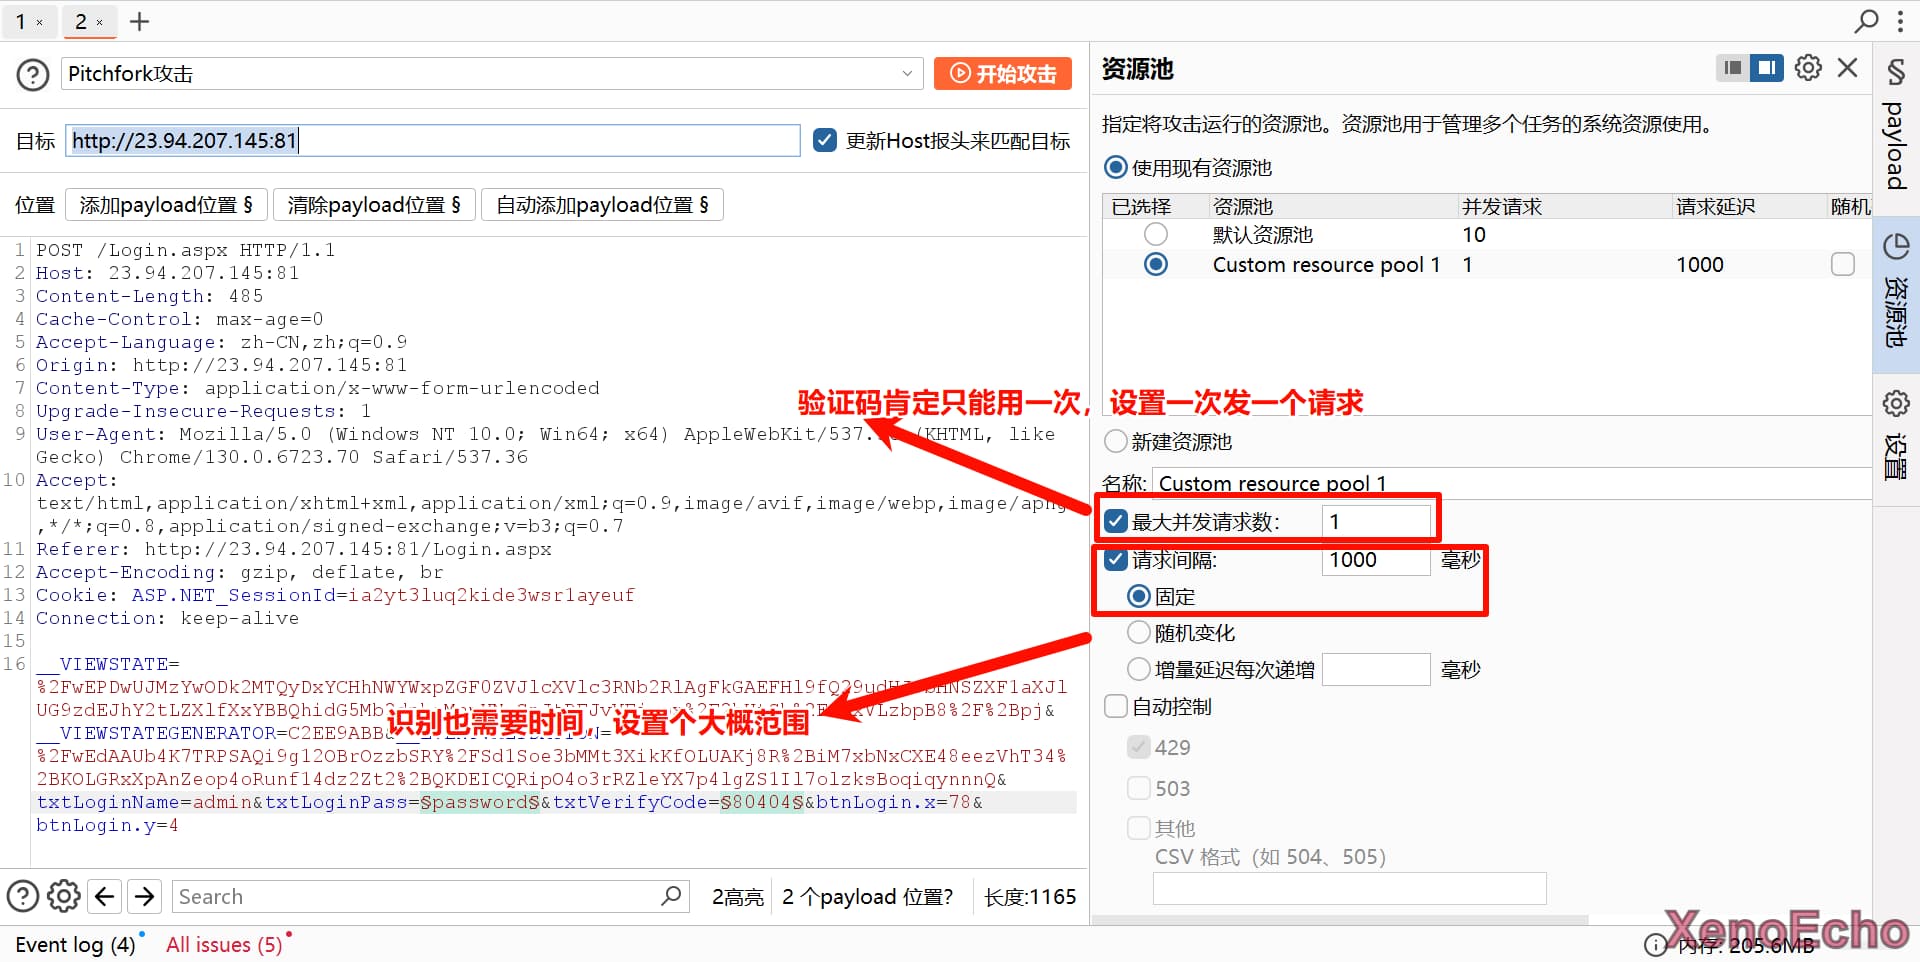Click the back arrow in search bar
The image size is (1920, 962).
105,896
